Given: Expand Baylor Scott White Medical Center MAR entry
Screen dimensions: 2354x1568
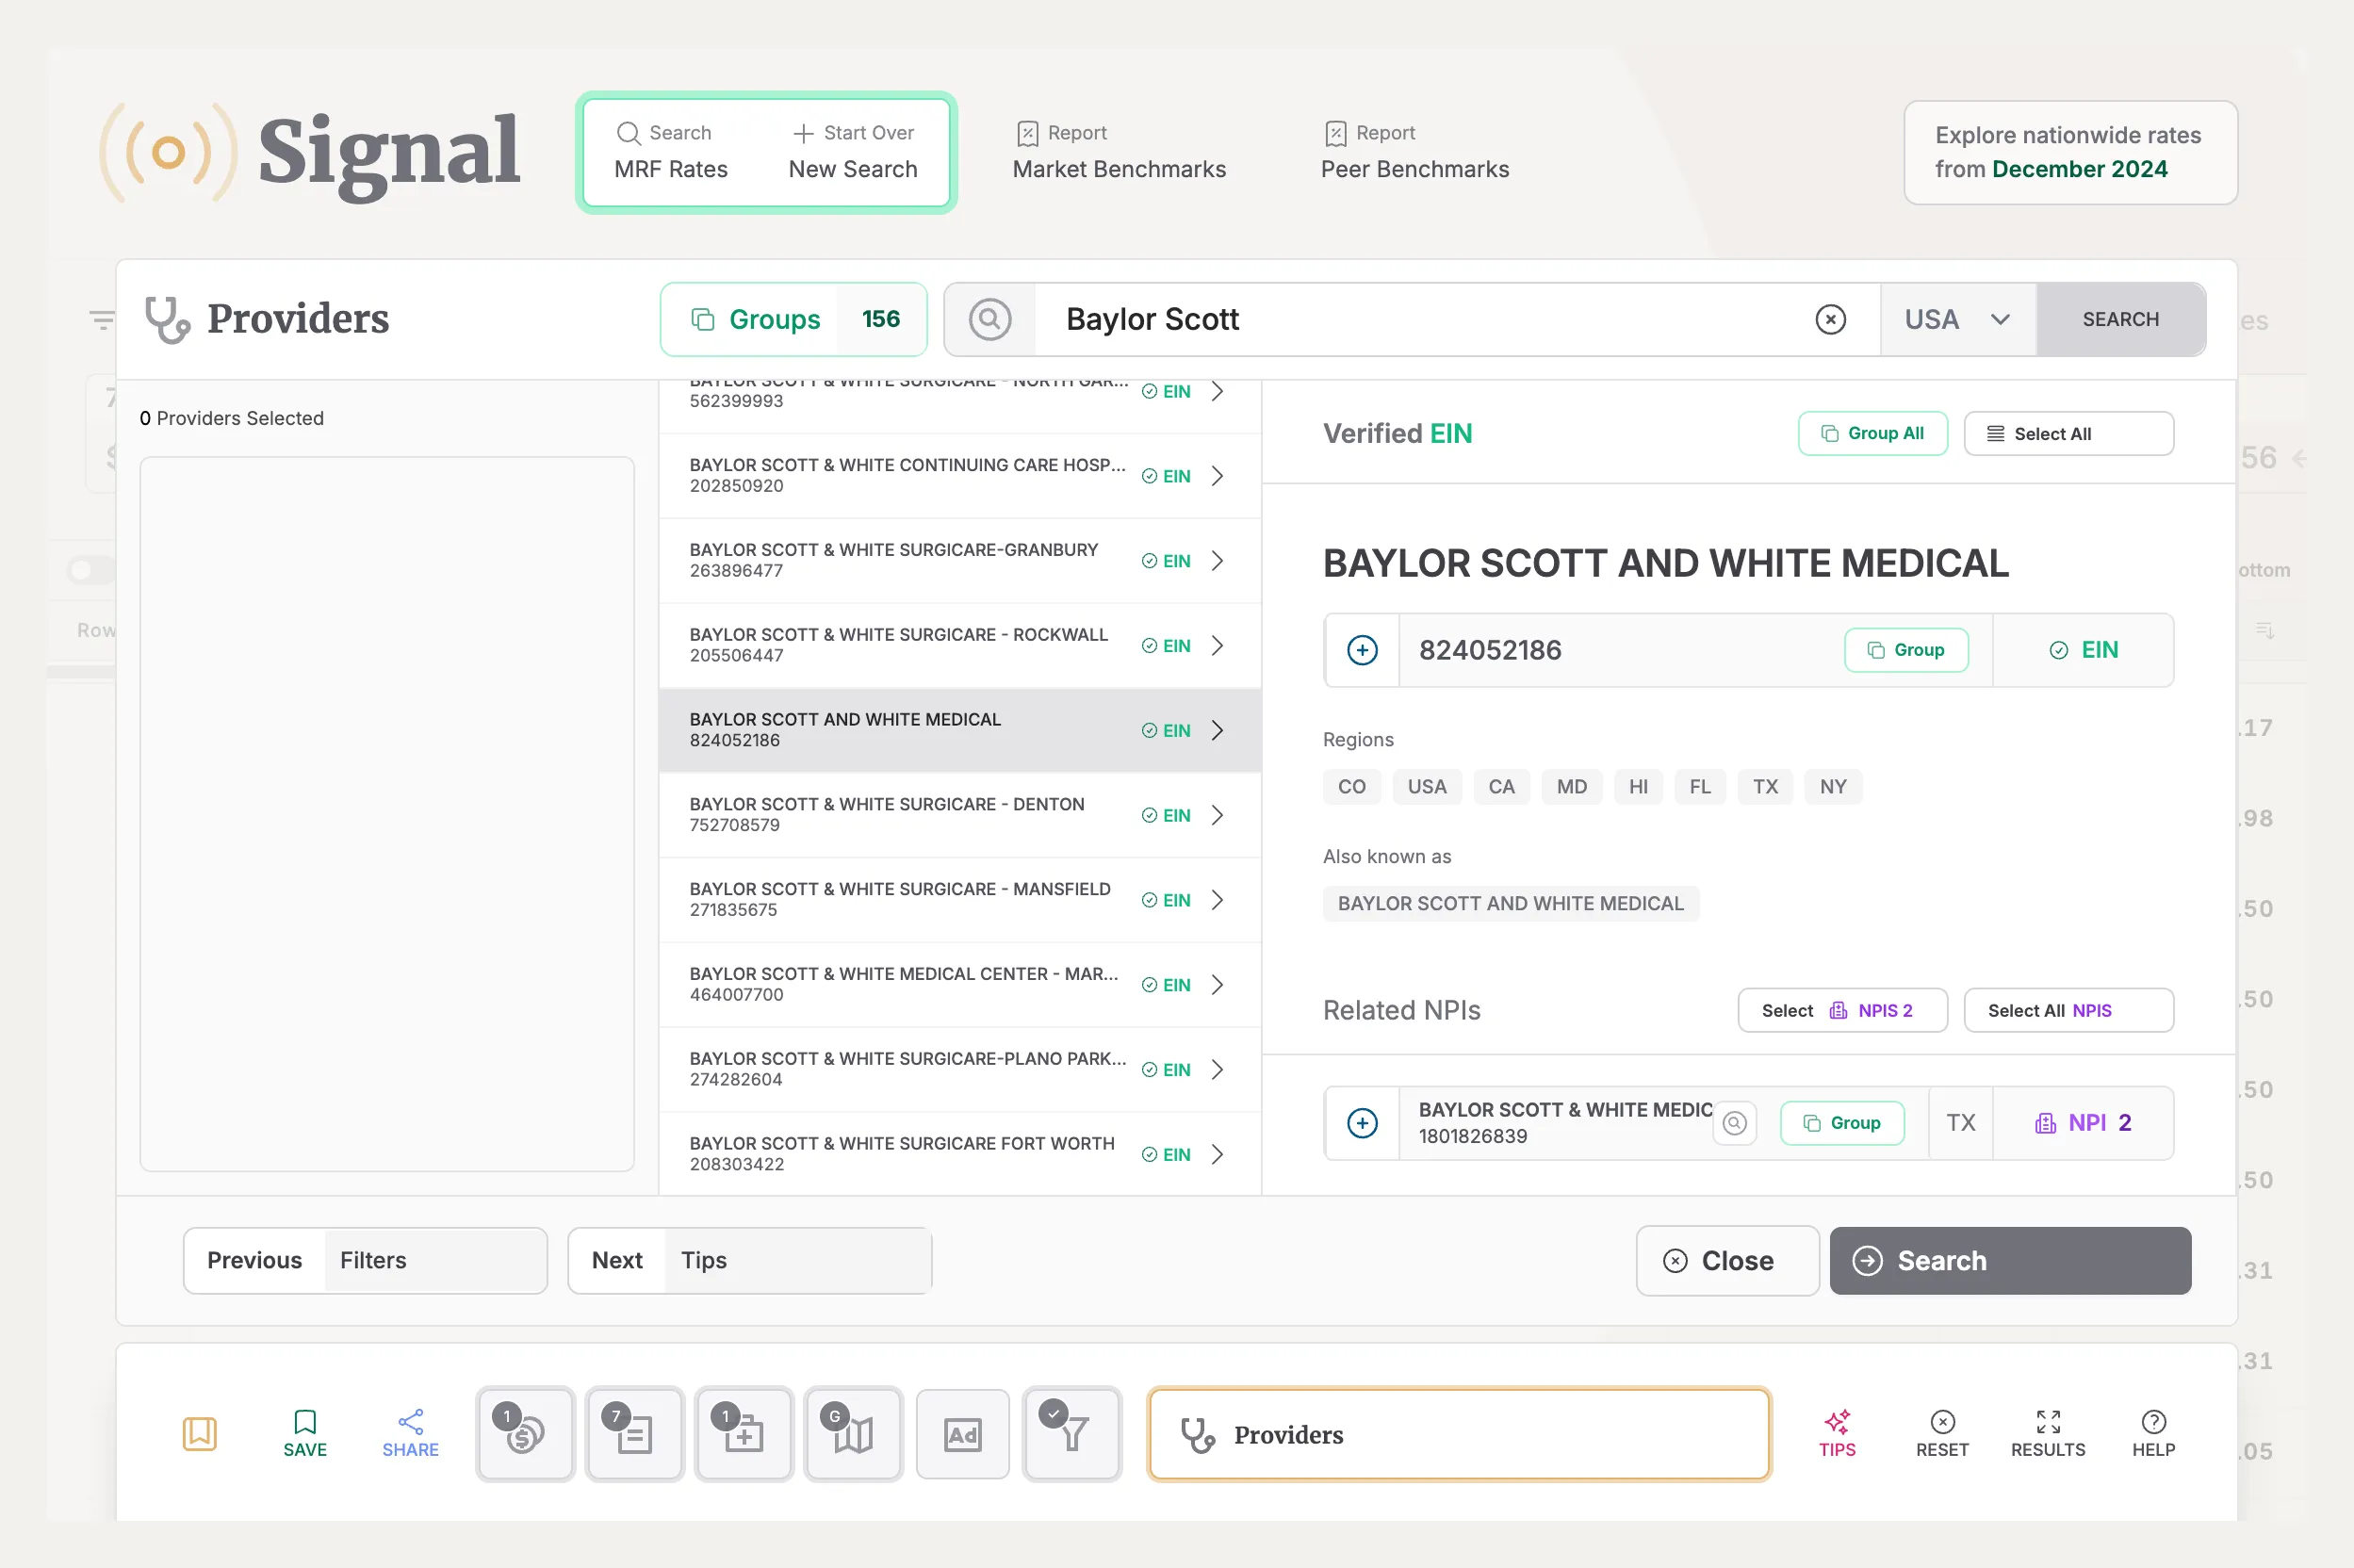Looking at the screenshot, I should (x=1221, y=984).
